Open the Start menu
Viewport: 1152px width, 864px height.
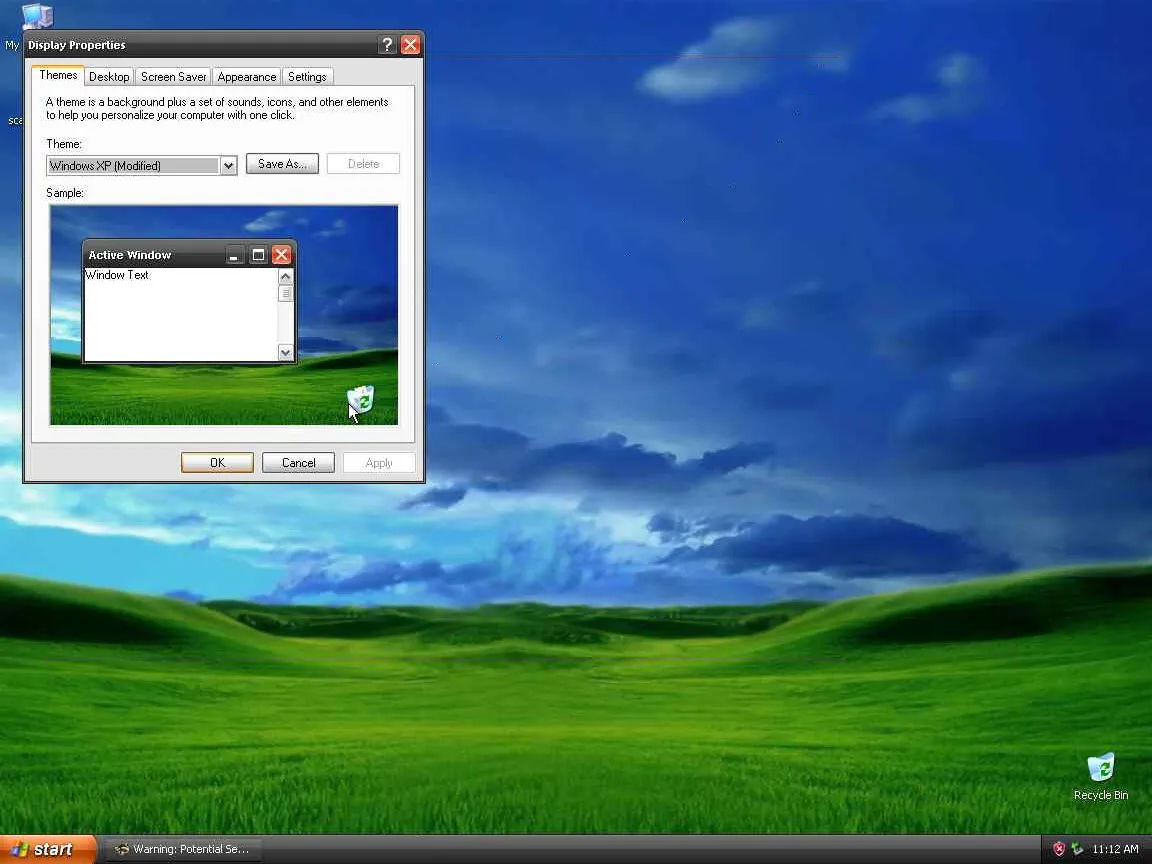pos(47,849)
